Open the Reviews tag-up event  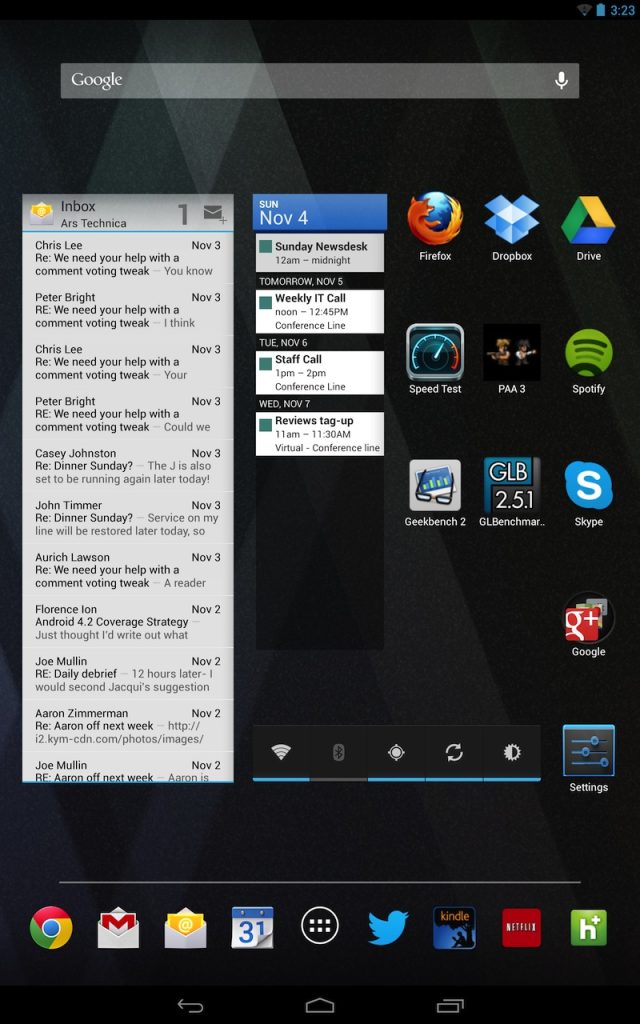tap(320, 434)
